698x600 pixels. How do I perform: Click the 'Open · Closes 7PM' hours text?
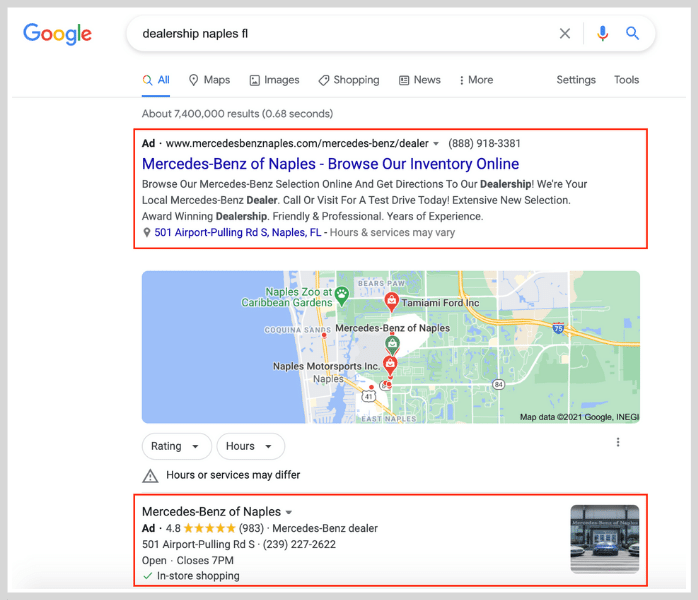[188, 560]
